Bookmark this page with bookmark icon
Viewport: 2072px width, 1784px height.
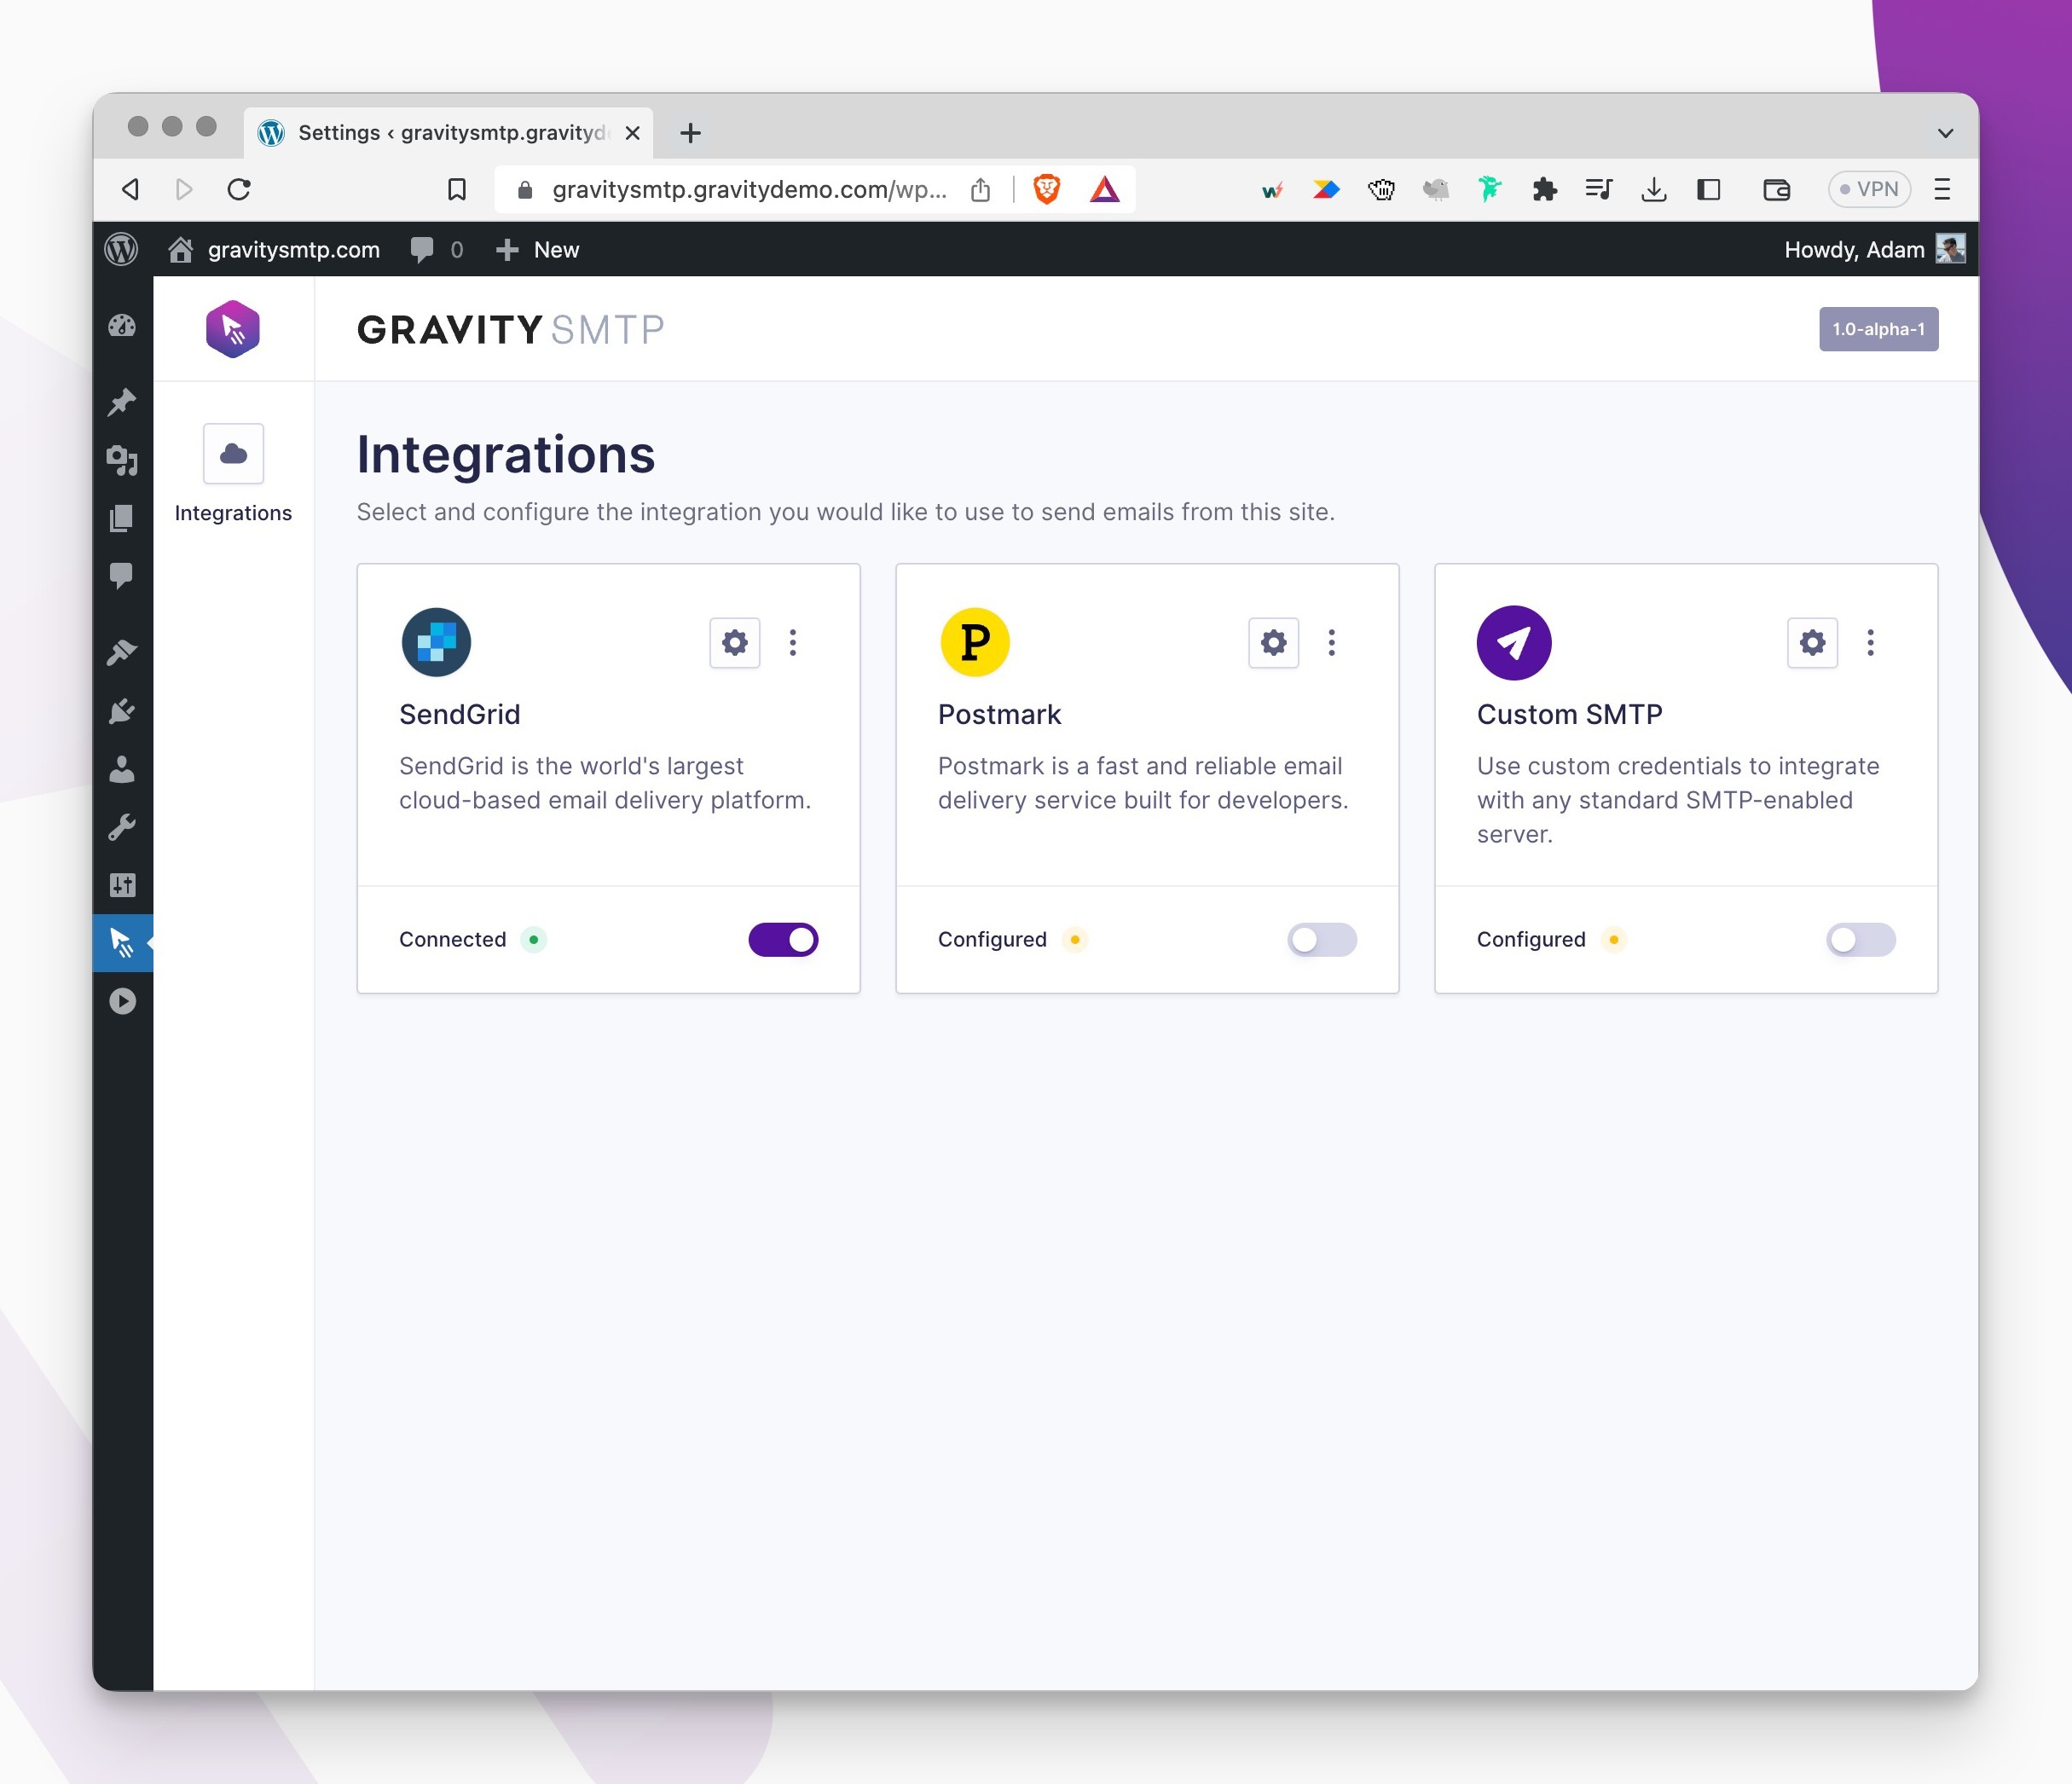coord(457,189)
